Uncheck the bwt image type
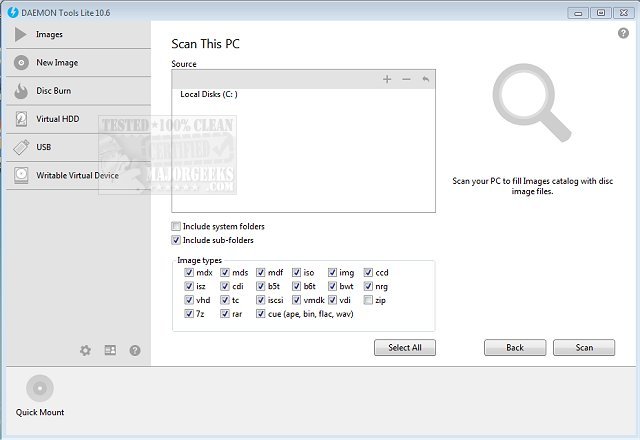Screen dimensions: 640x440 (332, 286)
